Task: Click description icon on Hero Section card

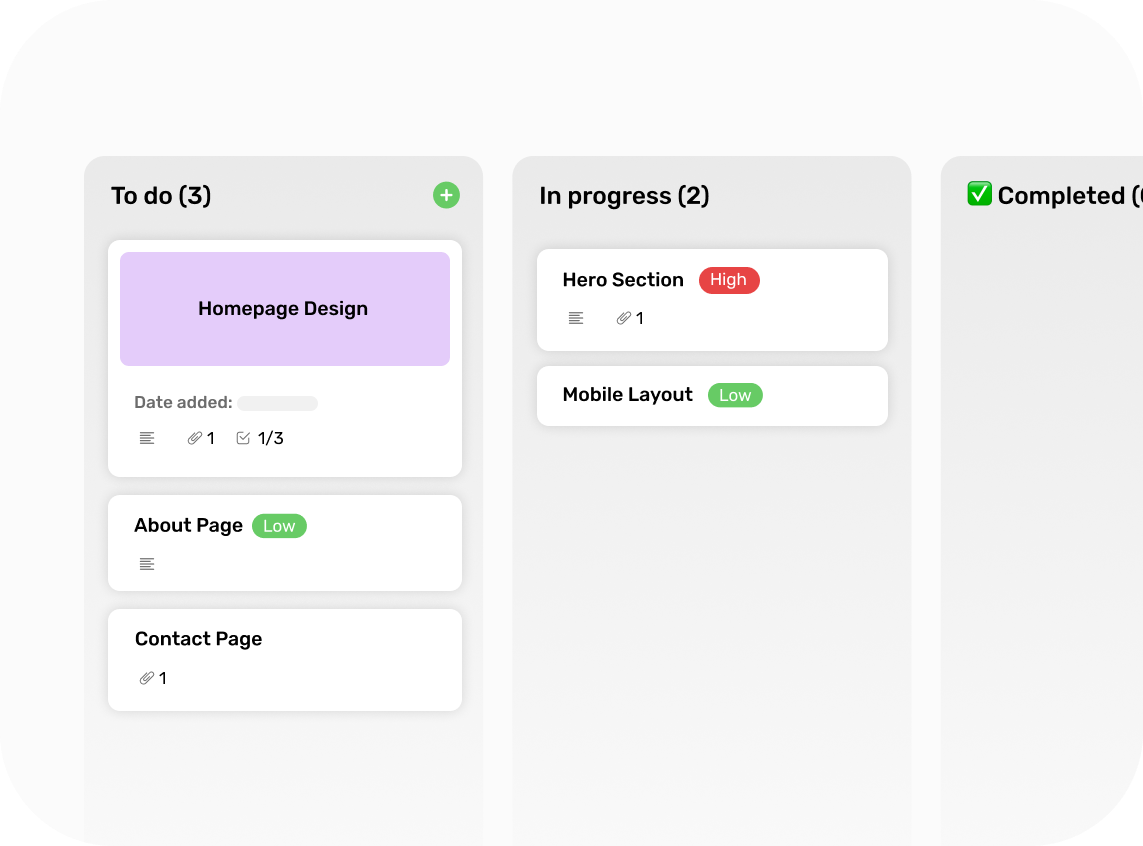Action: click(576, 318)
